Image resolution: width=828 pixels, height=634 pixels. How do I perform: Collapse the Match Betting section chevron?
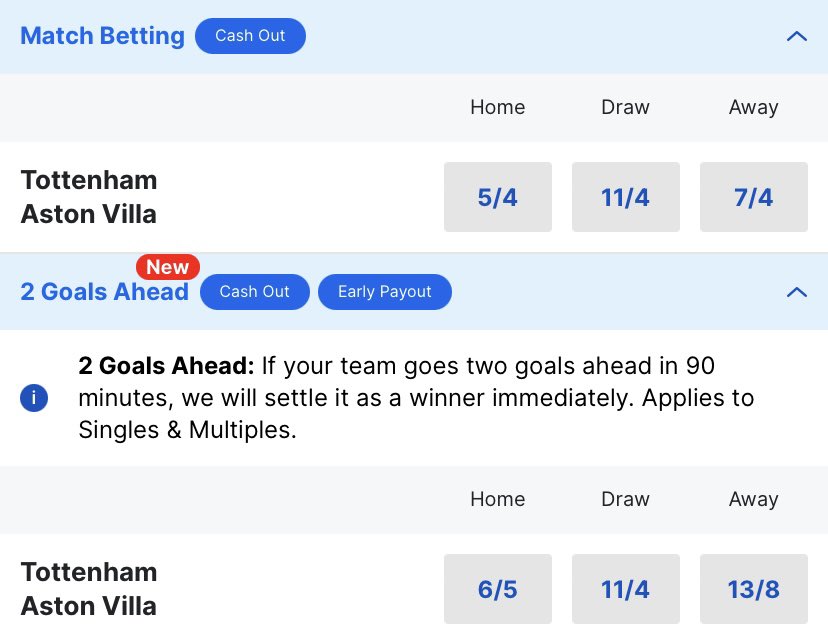point(797,36)
